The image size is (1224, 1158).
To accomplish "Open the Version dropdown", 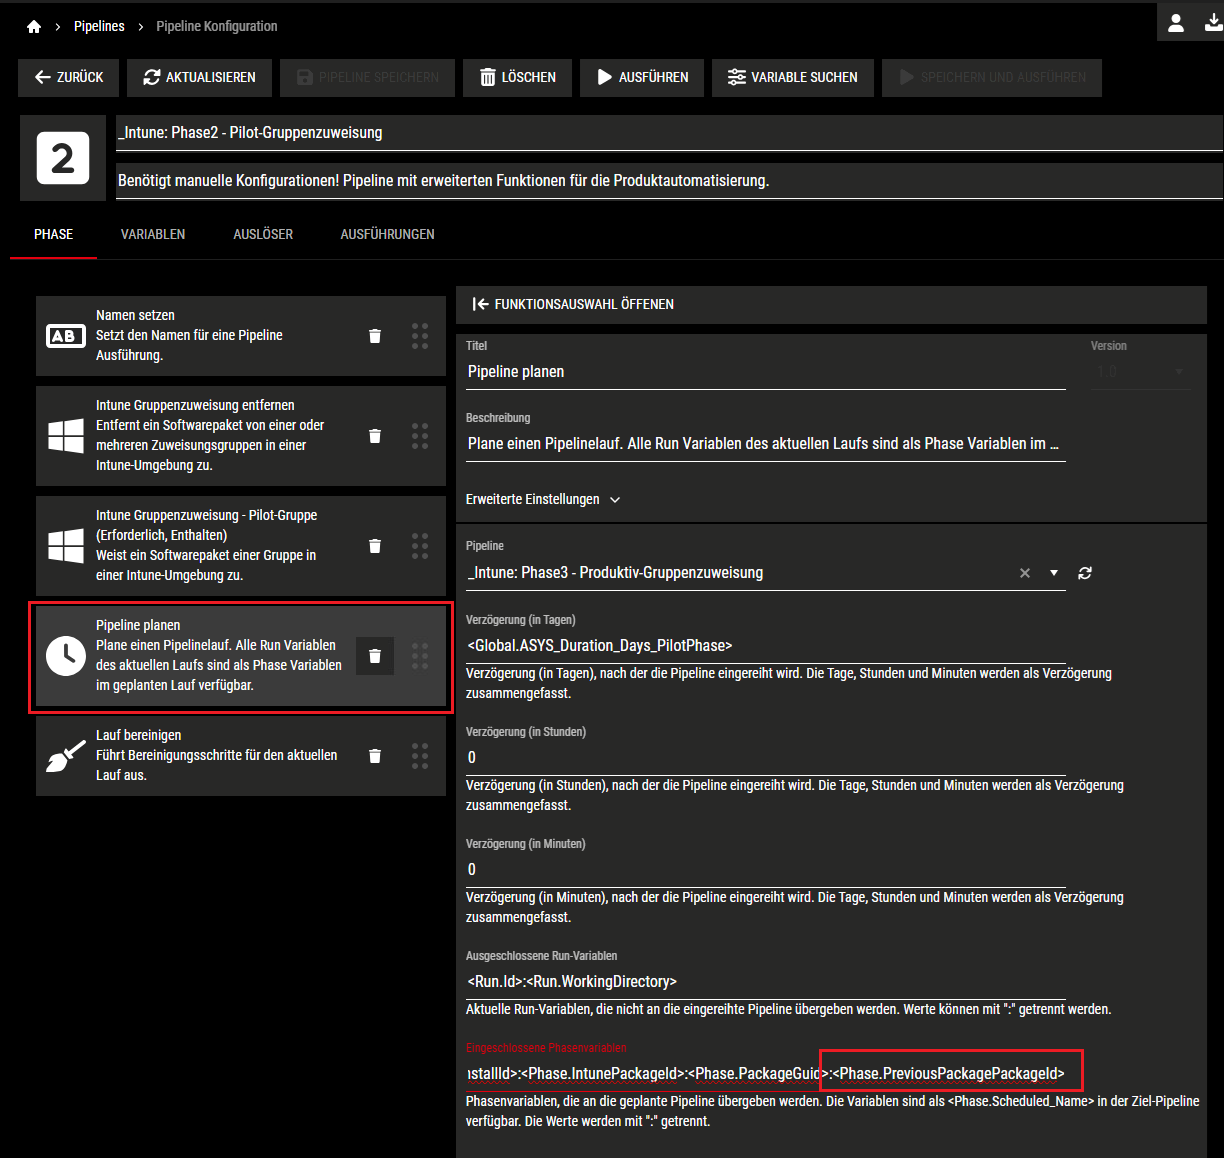I will 1140,372.
